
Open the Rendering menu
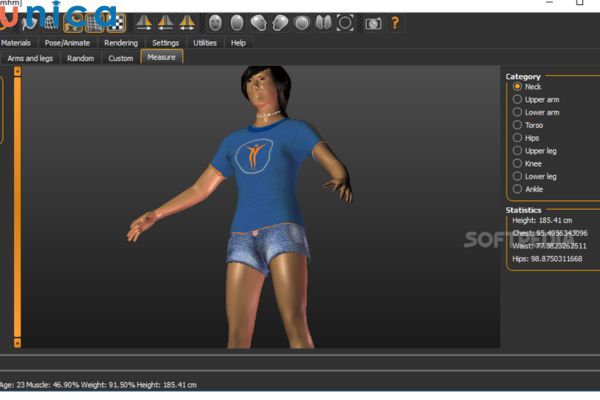click(x=121, y=43)
